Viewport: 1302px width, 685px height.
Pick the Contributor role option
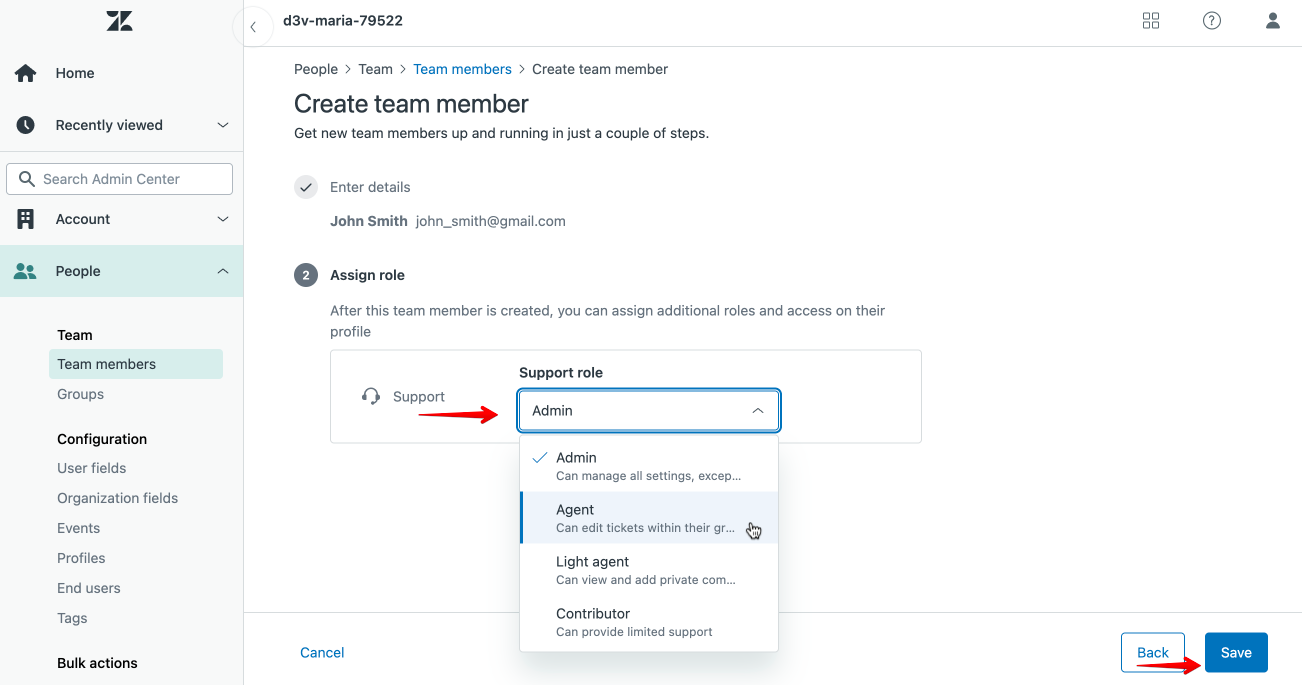click(x=648, y=622)
